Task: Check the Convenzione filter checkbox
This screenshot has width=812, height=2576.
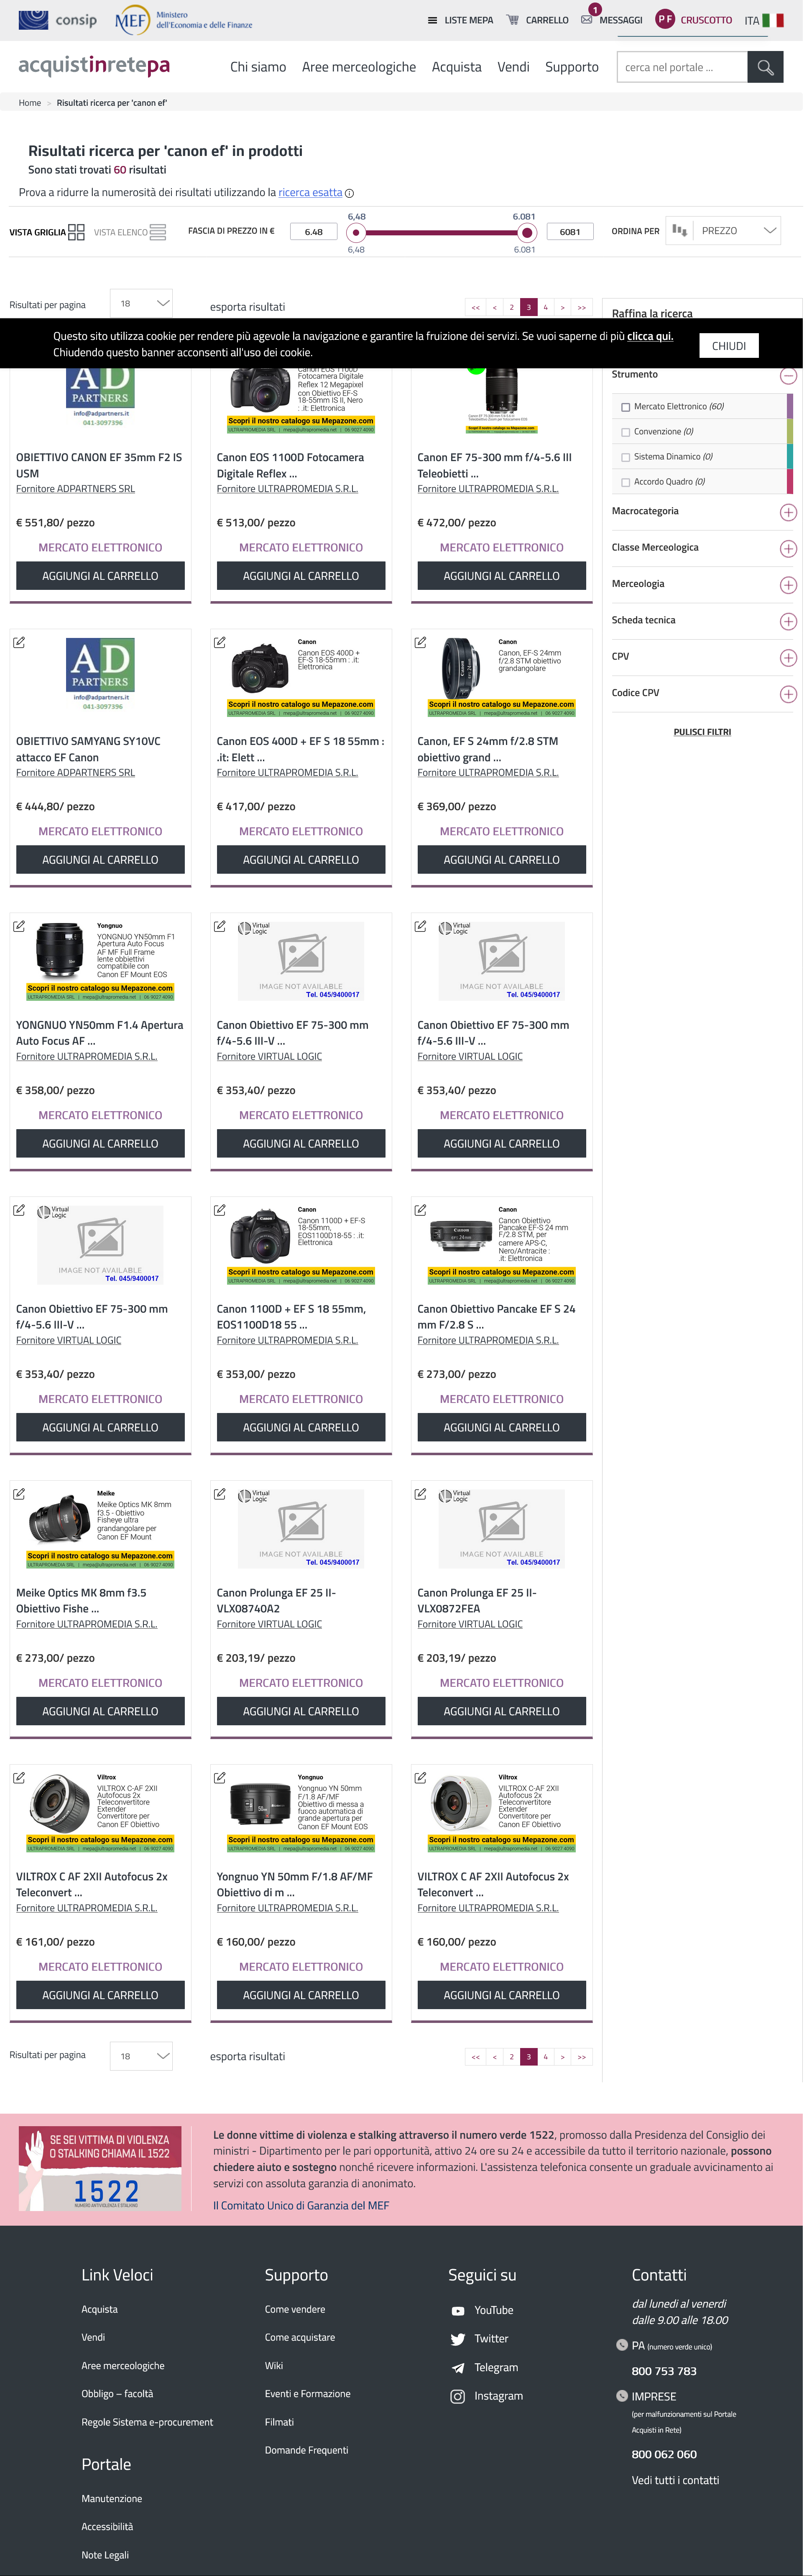Action: [626, 432]
